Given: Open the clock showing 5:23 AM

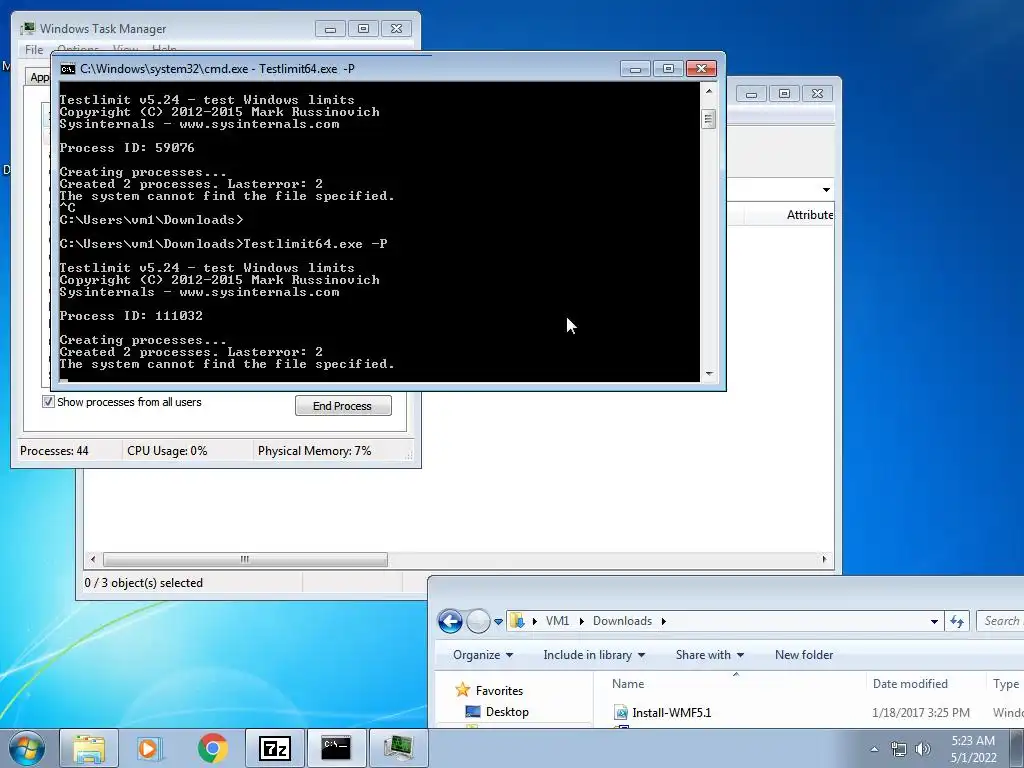Looking at the screenshot, I should (x=973, y=749).
